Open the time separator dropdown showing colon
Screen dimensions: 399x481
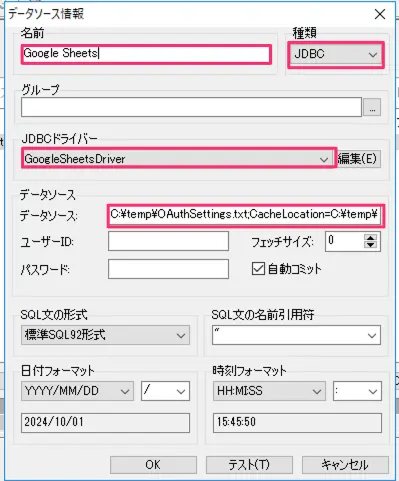[x=357, y=391]
